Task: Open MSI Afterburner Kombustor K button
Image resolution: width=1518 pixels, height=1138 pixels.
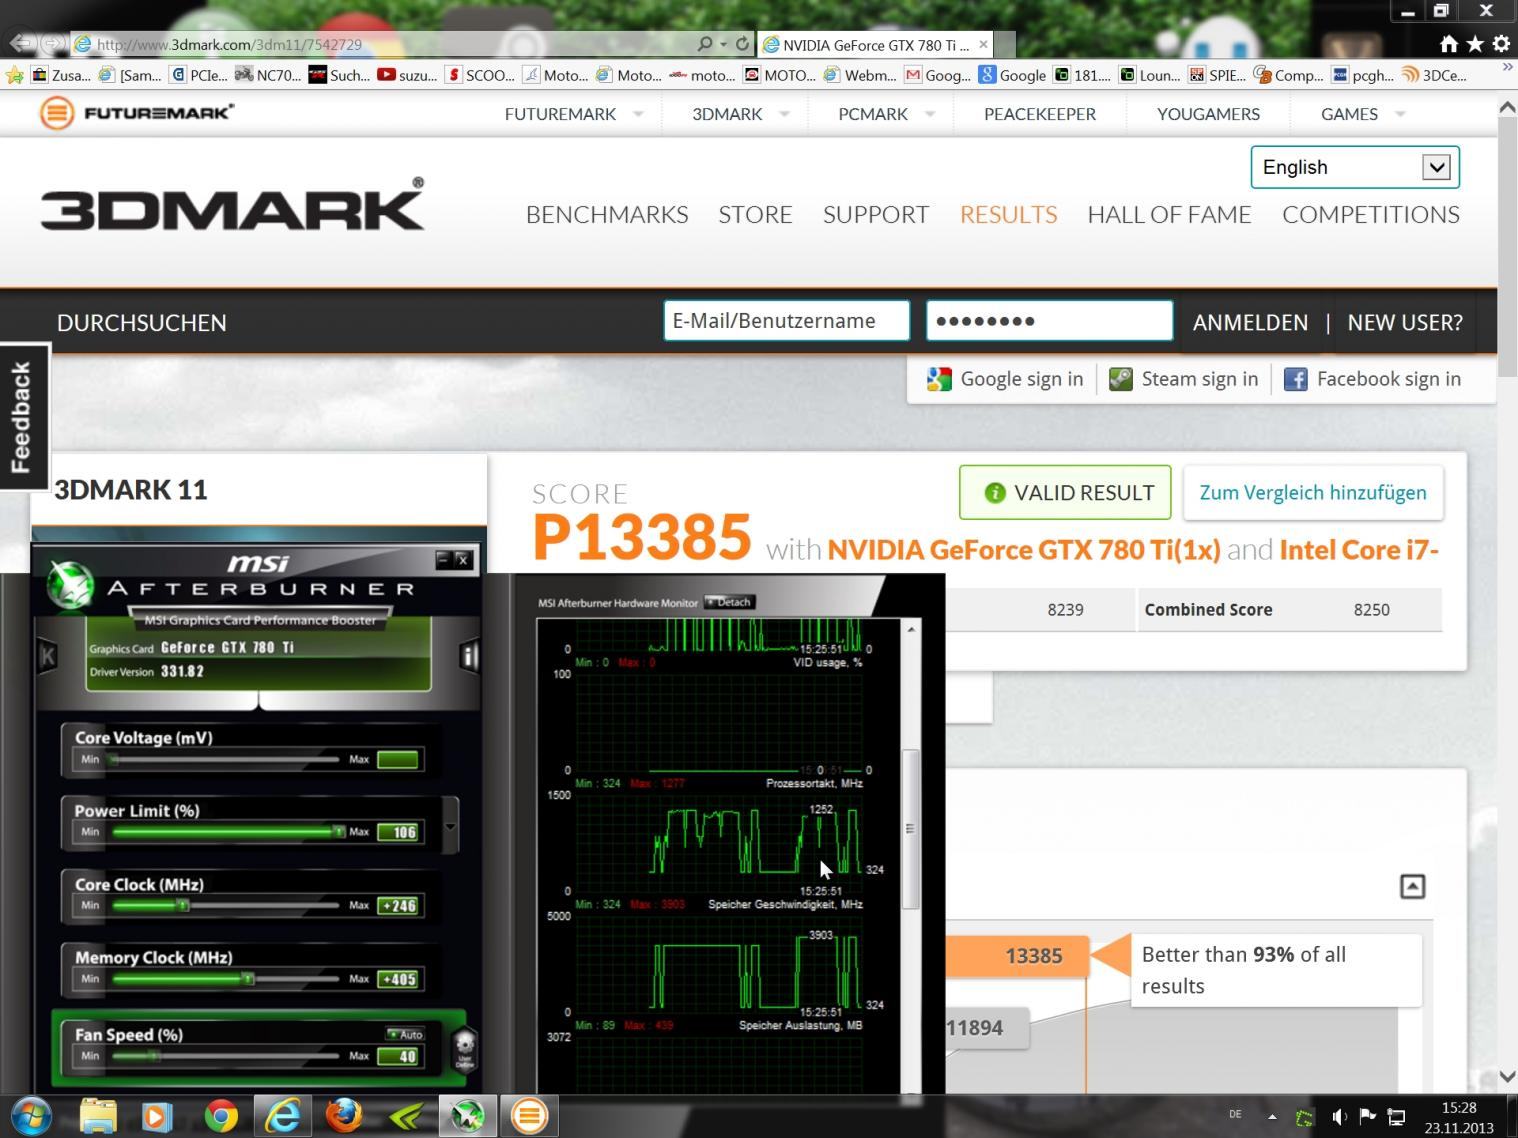Action: coord(47,656)
